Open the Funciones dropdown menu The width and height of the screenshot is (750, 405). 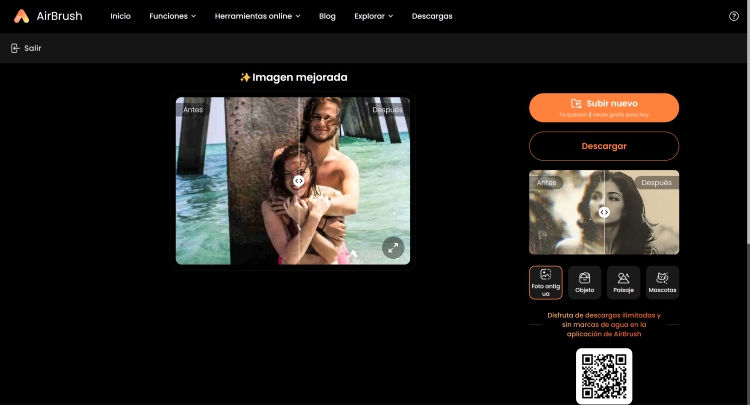click(173, 16)
